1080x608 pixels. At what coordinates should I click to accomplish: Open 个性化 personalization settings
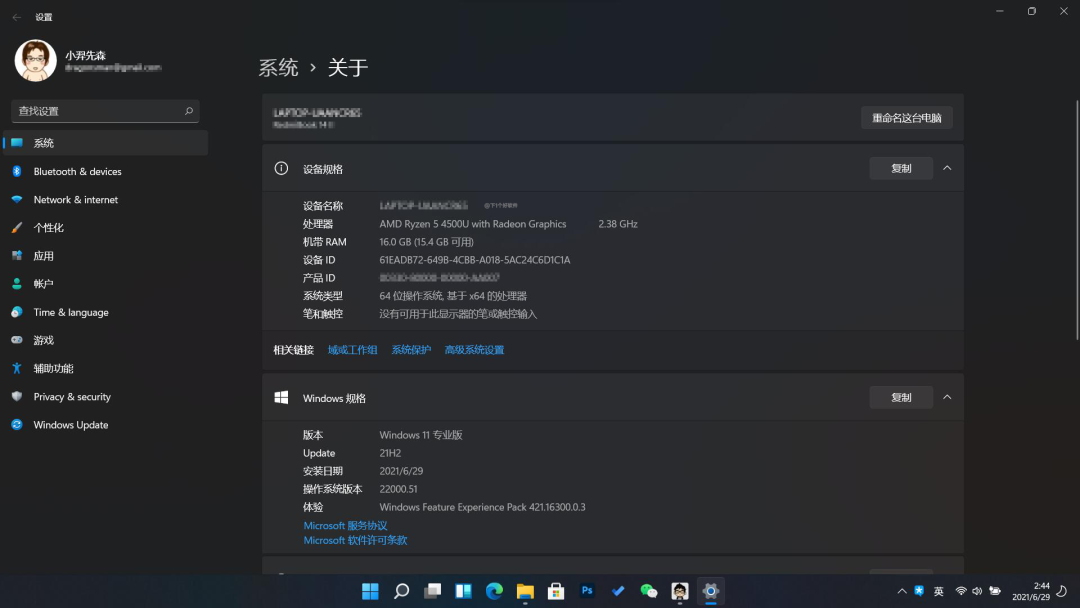[105, 227]
